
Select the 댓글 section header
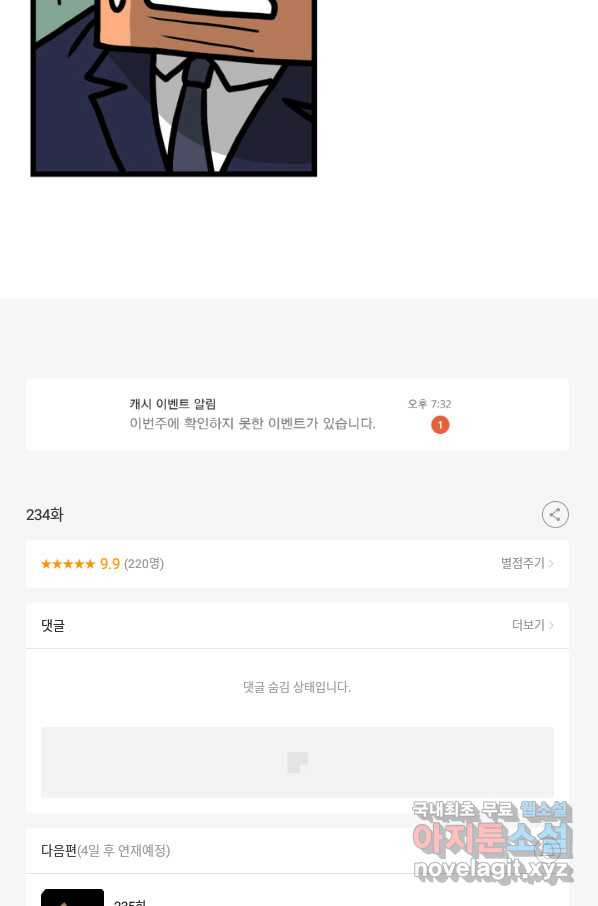click(53, 625)
